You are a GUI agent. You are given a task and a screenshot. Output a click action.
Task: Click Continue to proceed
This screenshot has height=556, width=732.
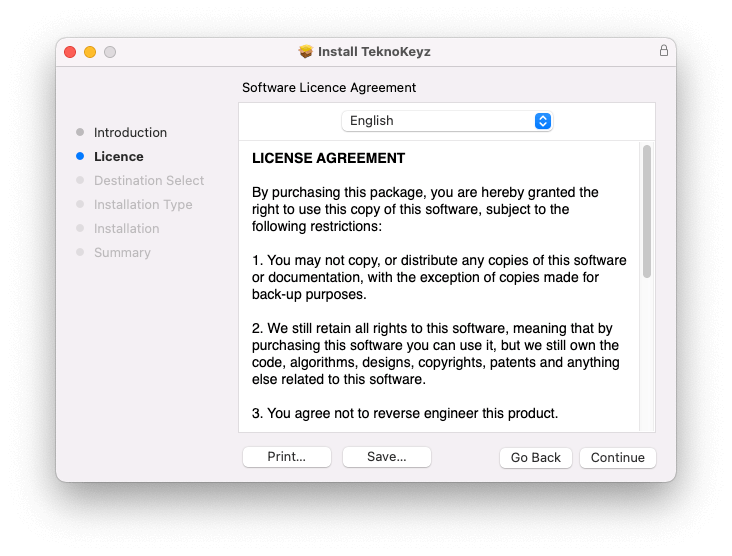click(617, 457)
